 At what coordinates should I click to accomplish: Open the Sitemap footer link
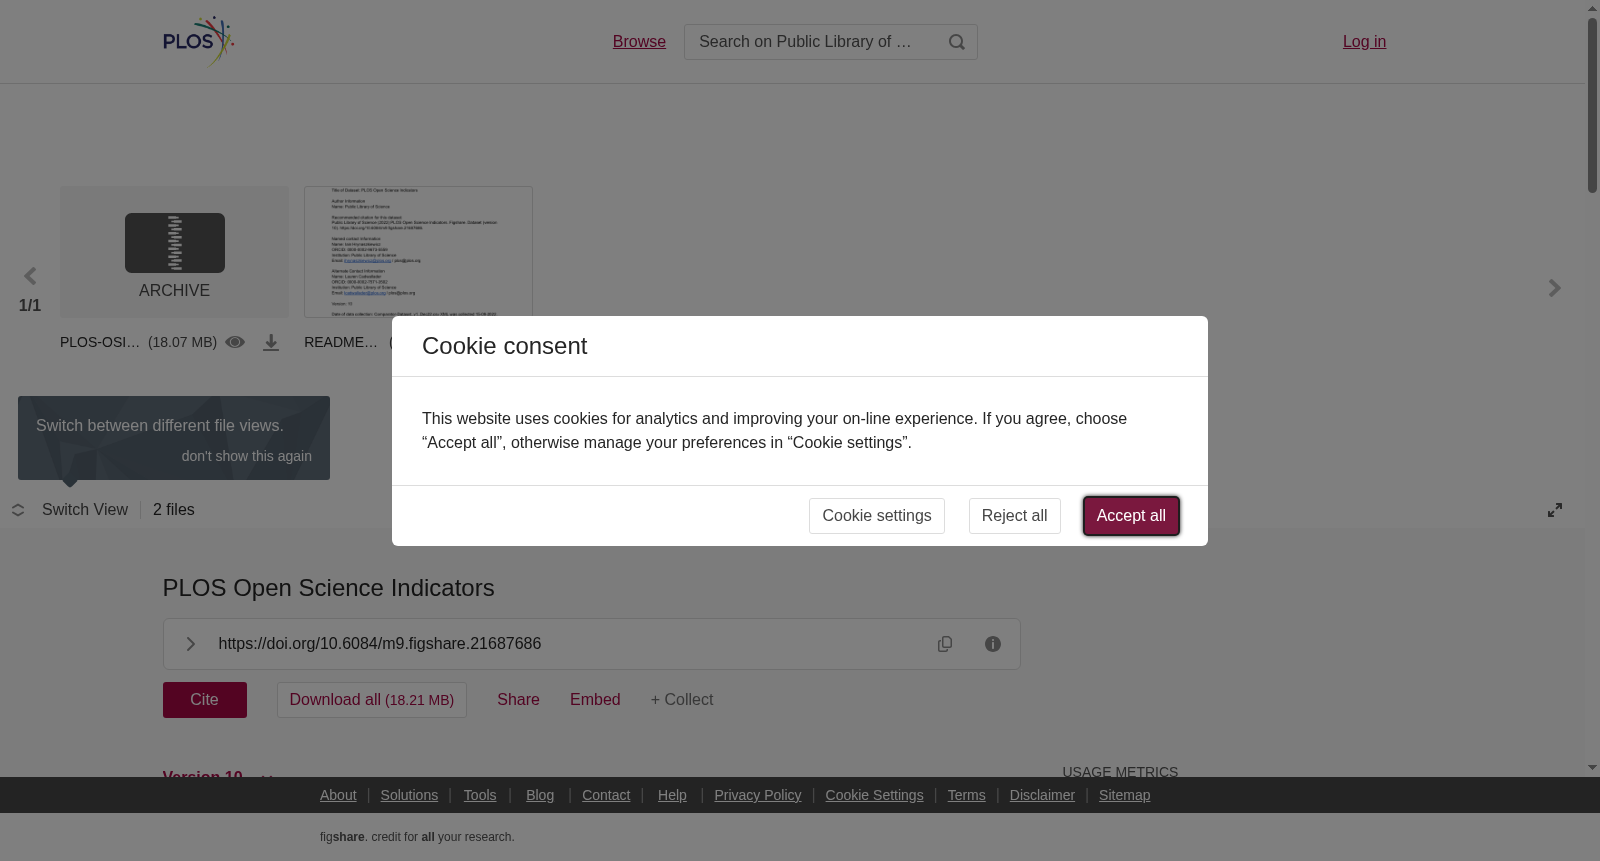[1124, 795]
